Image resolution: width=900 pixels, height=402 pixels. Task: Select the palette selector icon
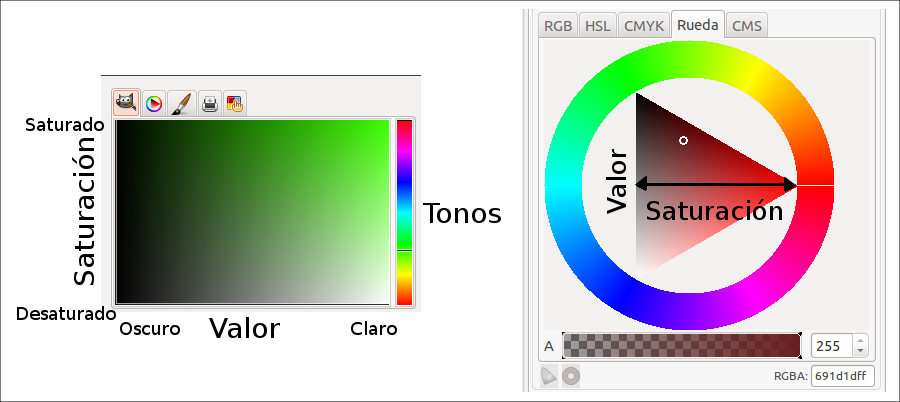pos(235,104)
